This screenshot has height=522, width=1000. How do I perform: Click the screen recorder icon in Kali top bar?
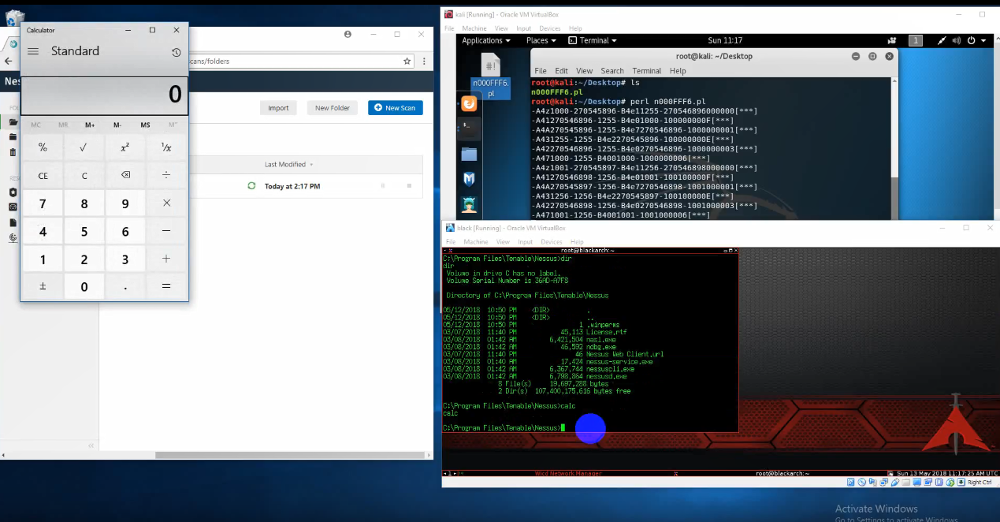[892, 40]
